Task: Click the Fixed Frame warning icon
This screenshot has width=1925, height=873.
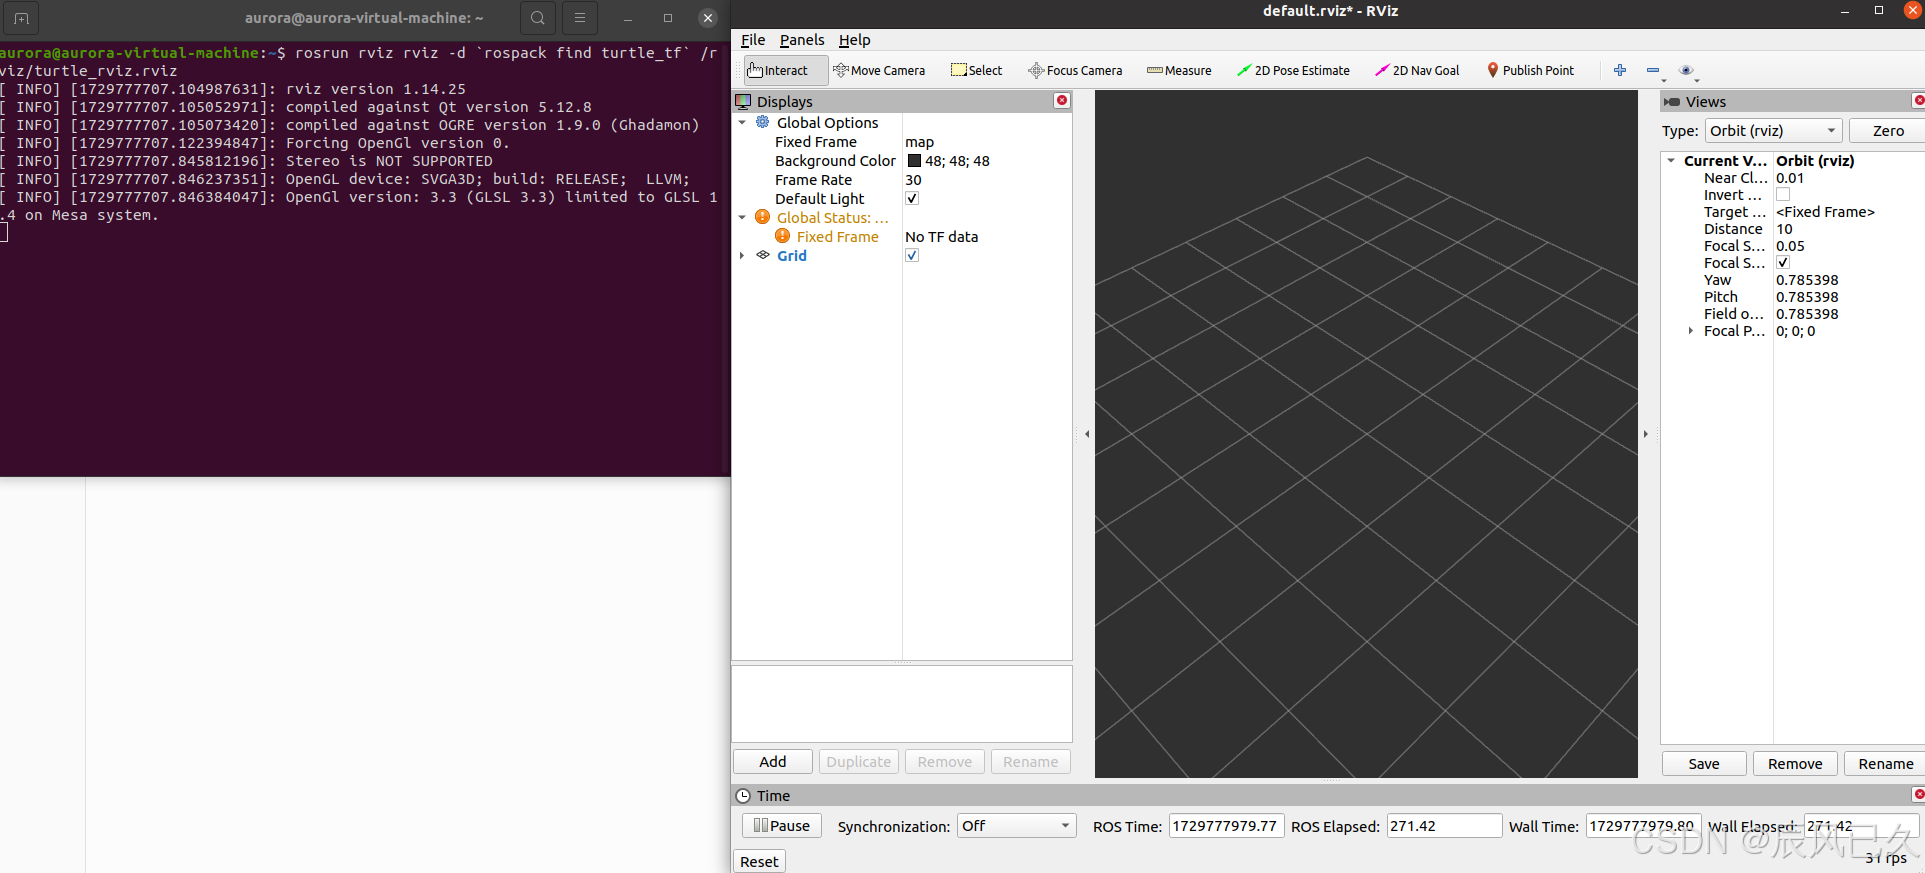Action: point(783,236)
